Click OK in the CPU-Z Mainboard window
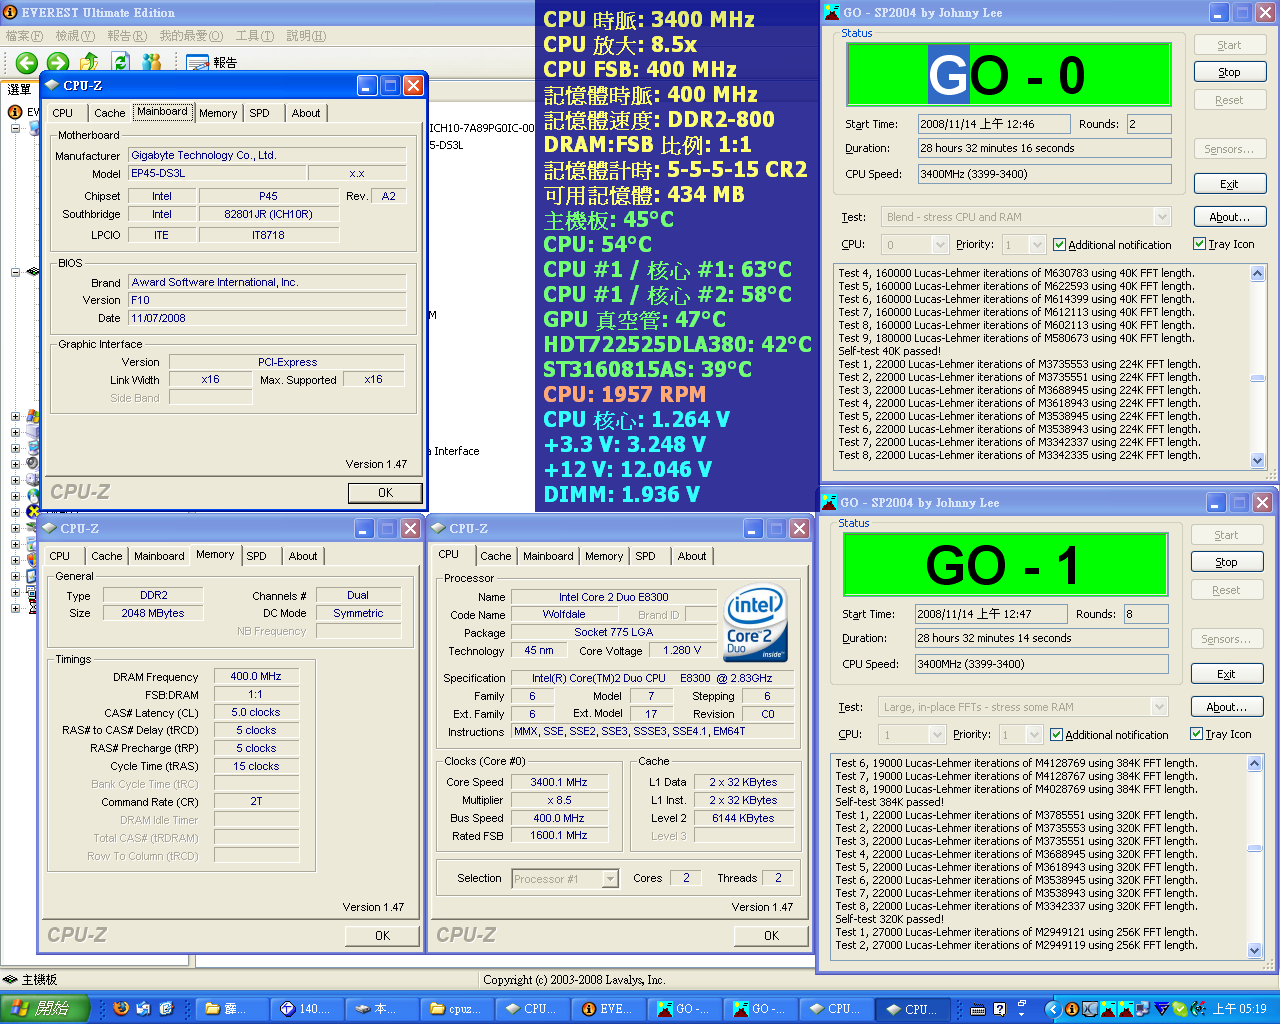1280x1024 pixels. pyautogui.click(x=385, y=492)
